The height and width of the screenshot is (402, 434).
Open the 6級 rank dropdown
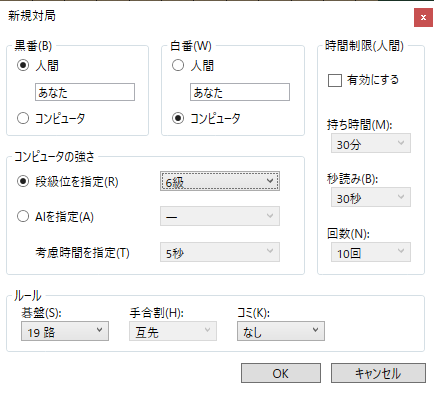pyautogui.click(x=220, y=181)
